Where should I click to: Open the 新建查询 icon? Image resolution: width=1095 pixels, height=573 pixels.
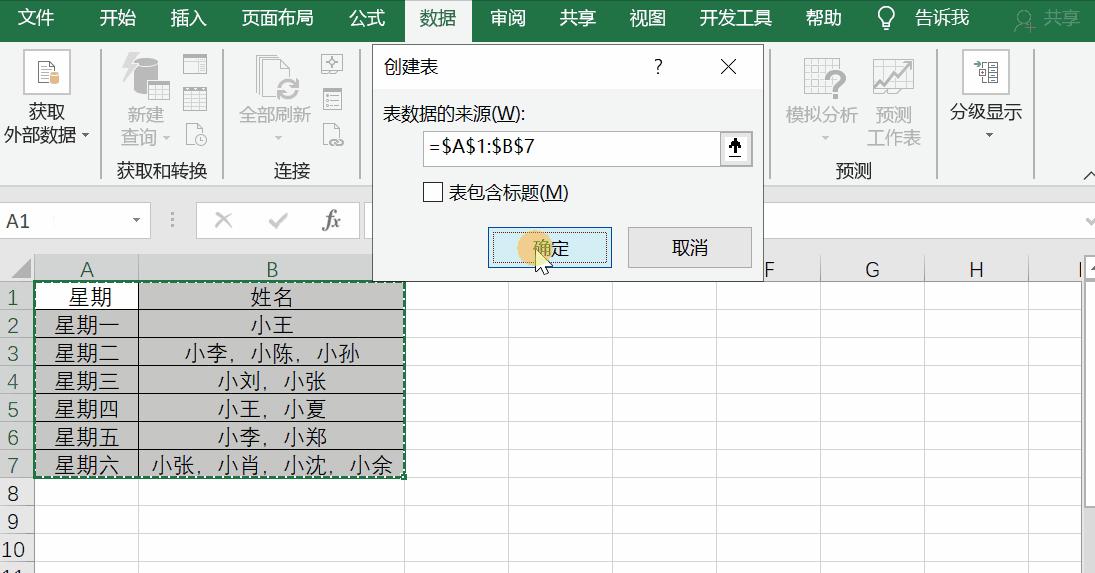click(146, 75)
